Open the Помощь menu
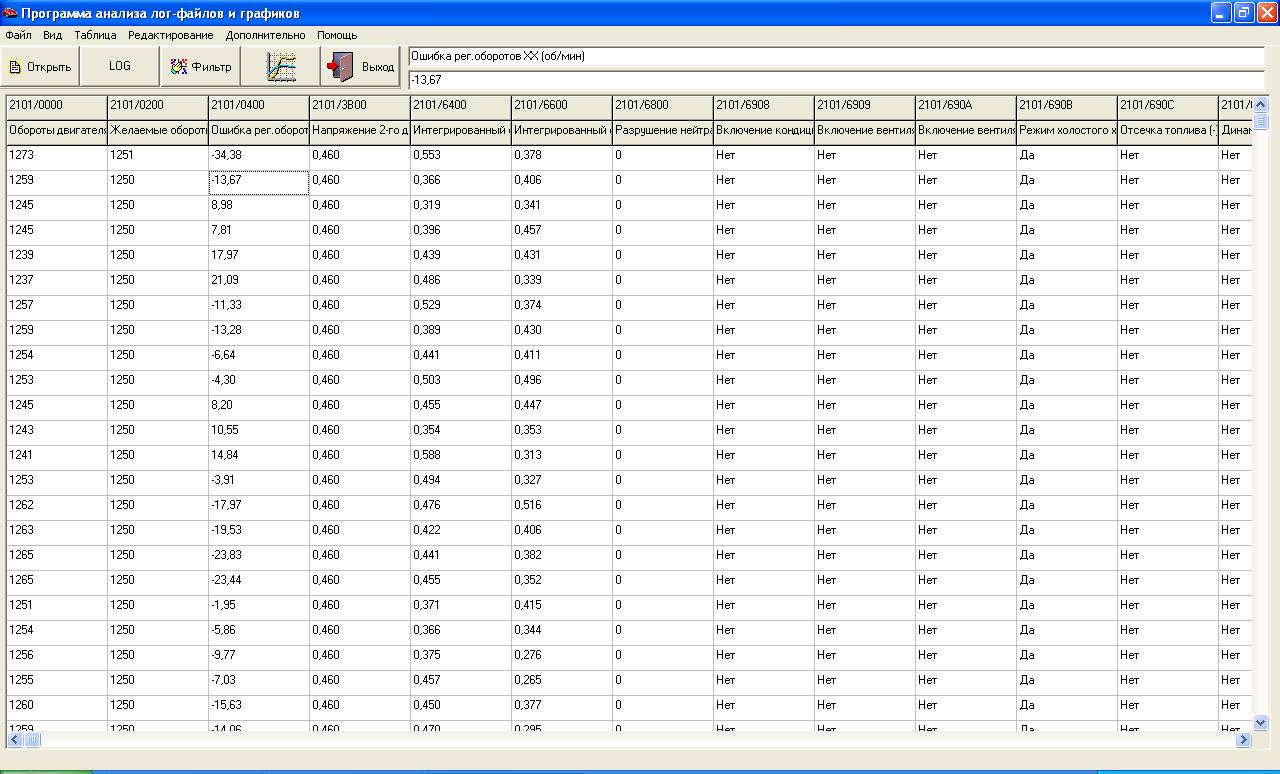The image size is (1280, 774). (x=337, y=35)
